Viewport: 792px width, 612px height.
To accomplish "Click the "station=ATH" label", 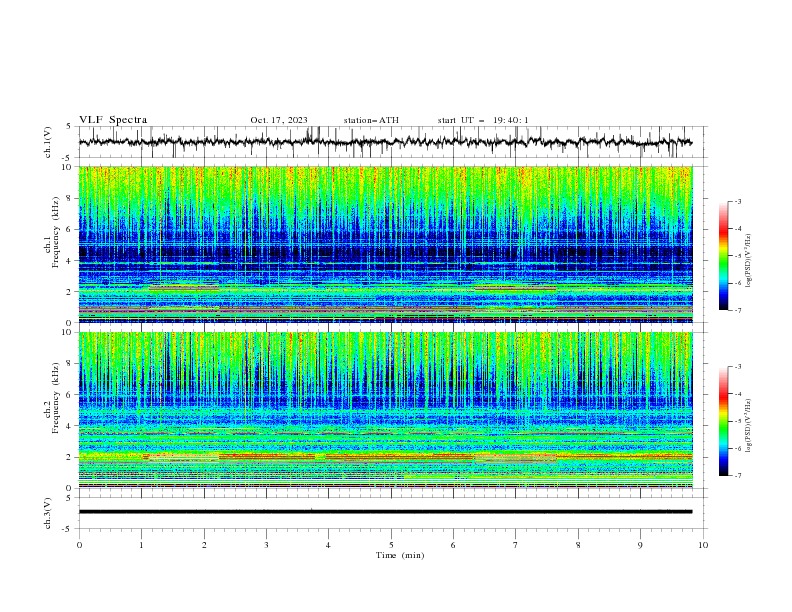I will (x=371, y=120).
